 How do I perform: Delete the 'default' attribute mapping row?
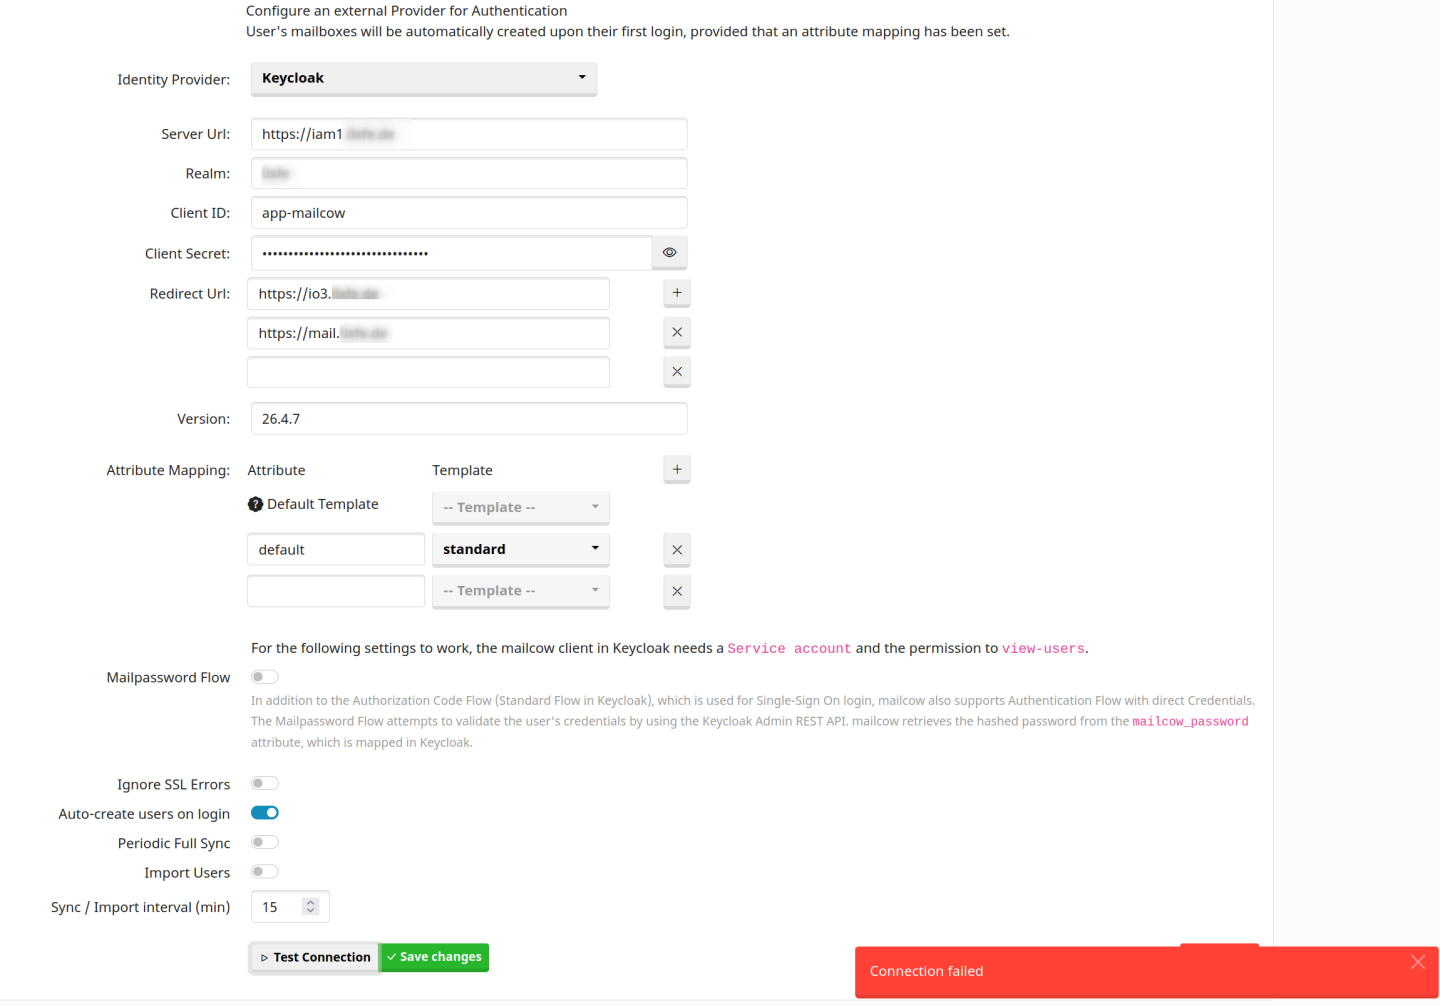(677, 550)
